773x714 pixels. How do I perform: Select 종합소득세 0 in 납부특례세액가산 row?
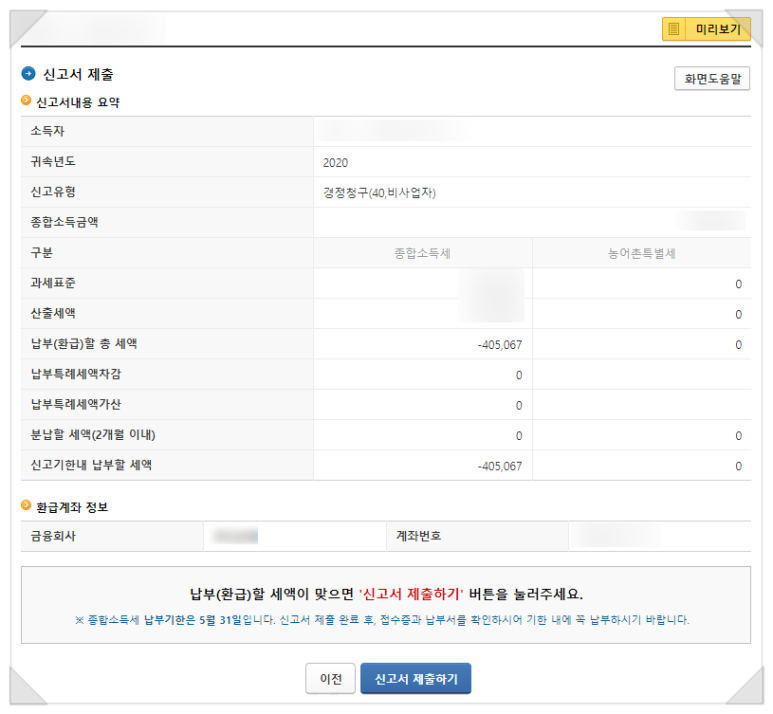click(x=519, y=405)
